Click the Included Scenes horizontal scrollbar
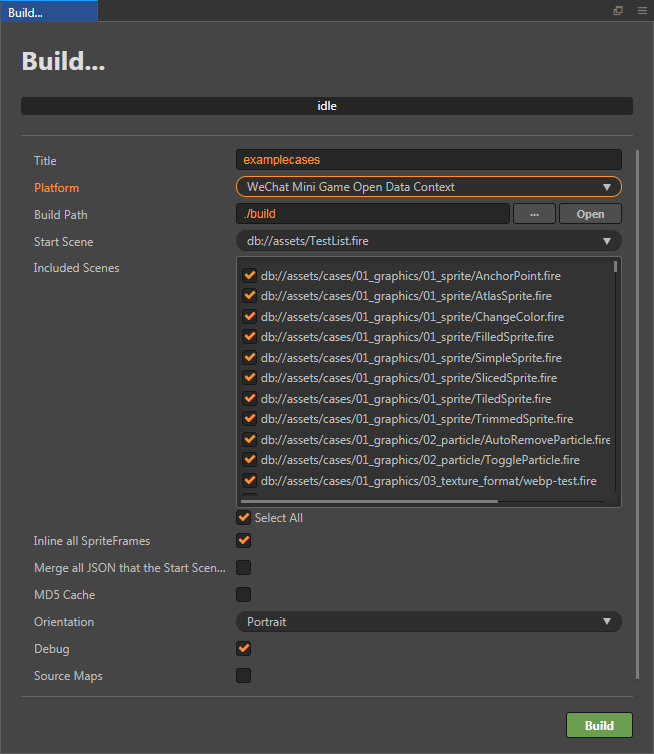The width and height of the screenshot is (654, 754). 370,501
